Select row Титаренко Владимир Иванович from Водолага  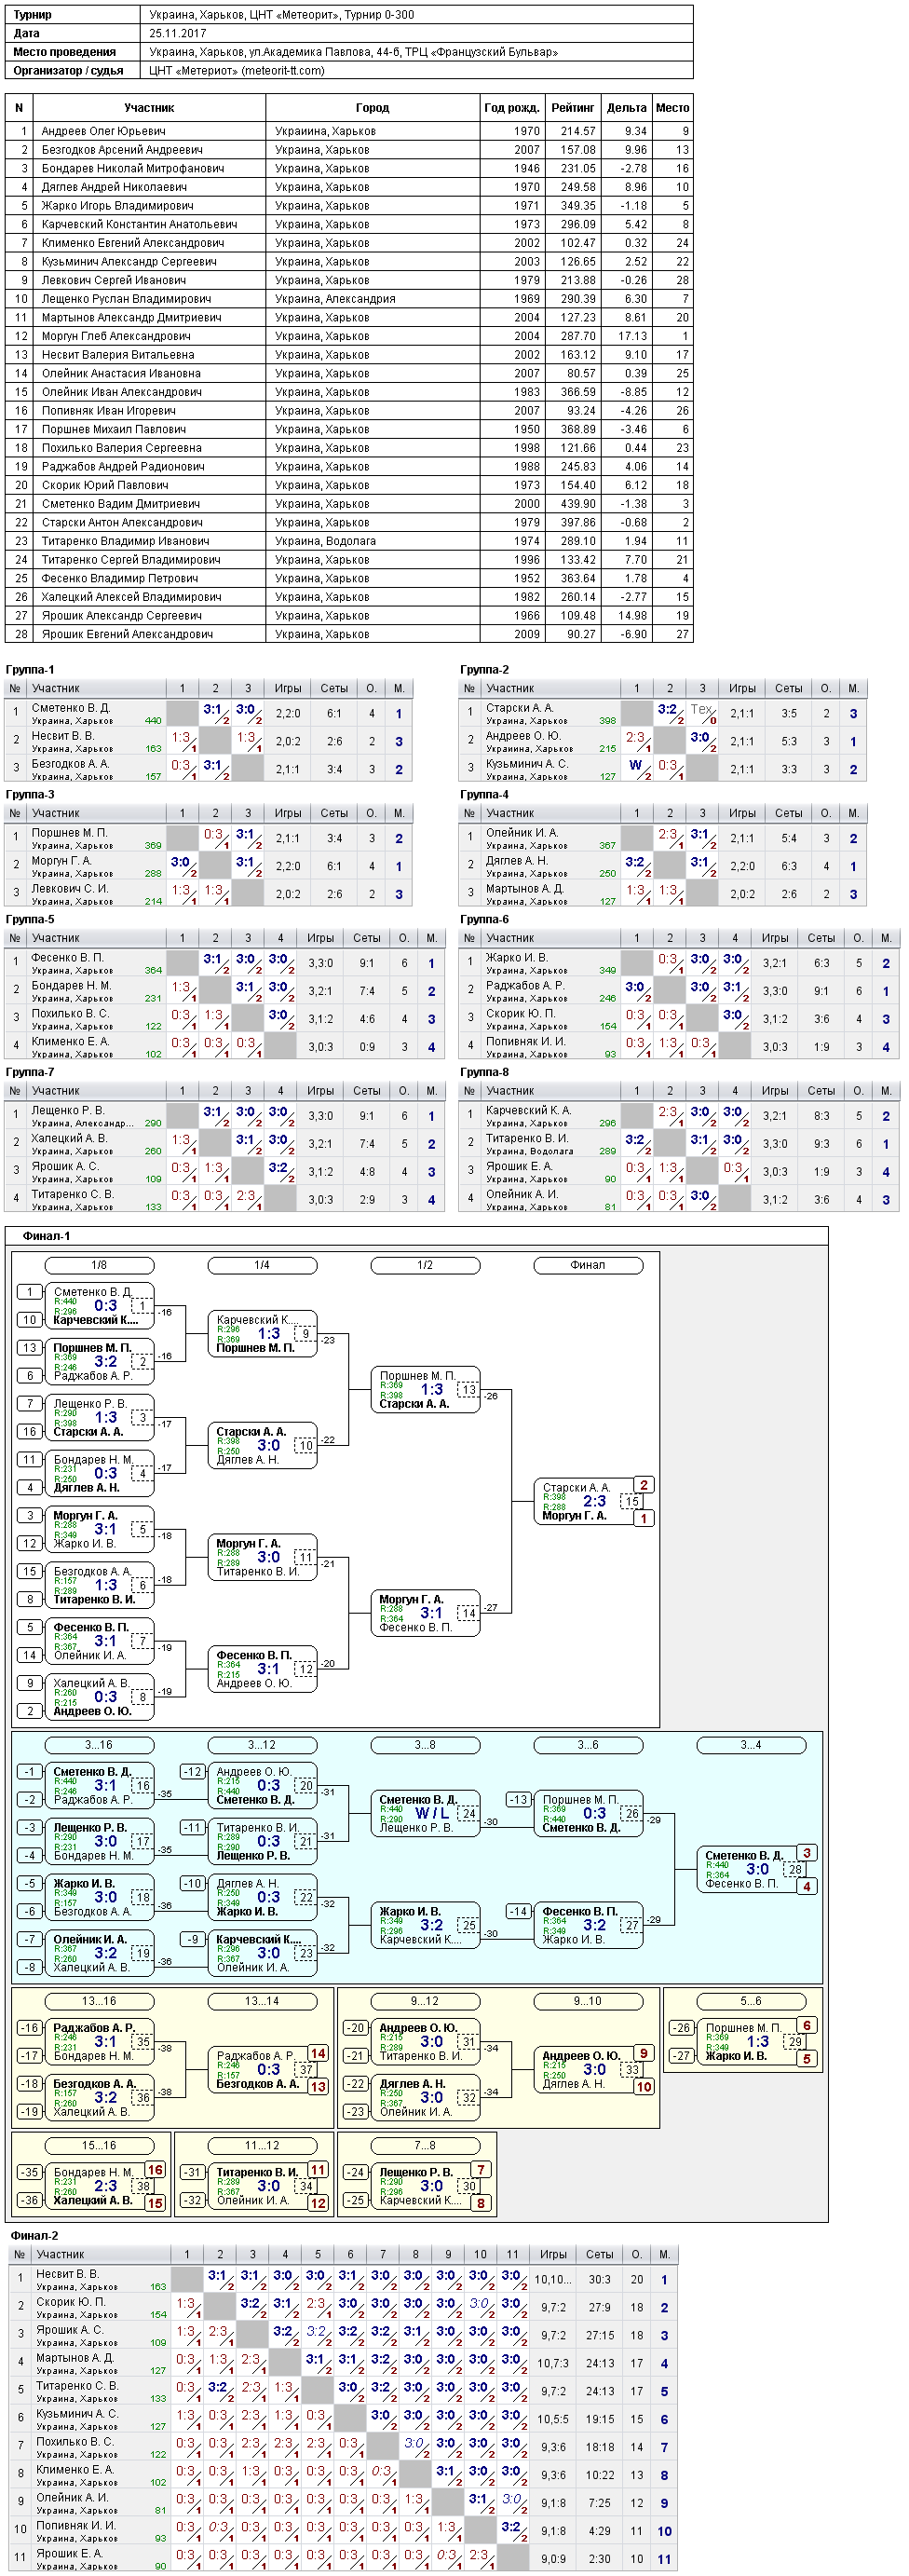pos(349,541)
